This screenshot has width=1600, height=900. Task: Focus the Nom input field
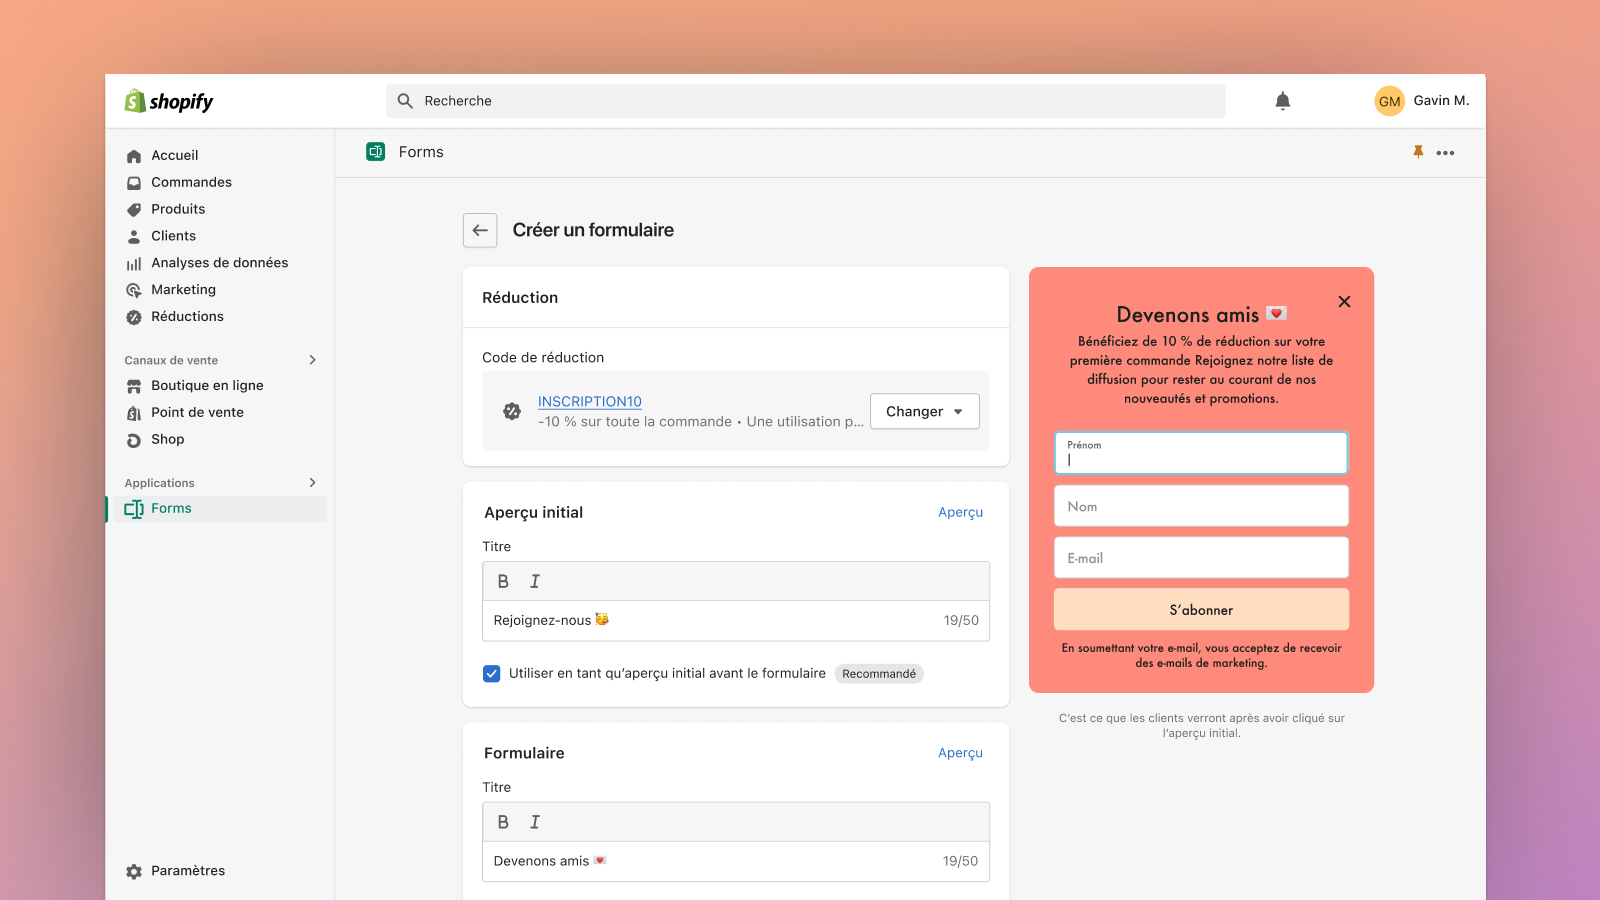click(x=1201, y=506)
